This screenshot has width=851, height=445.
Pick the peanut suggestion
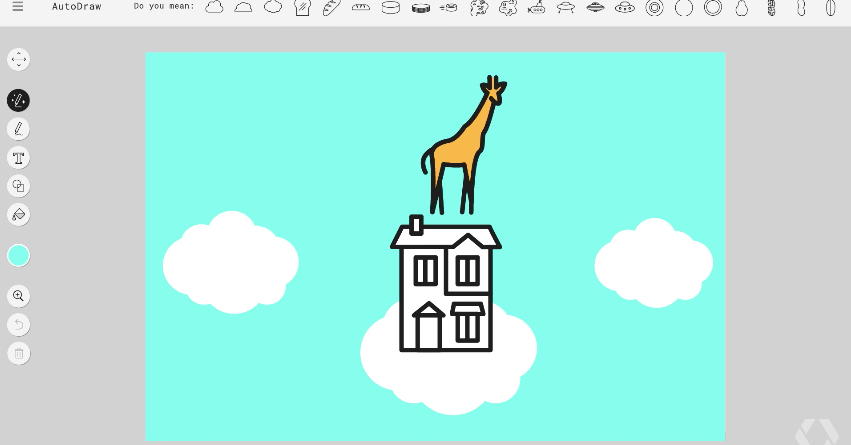(x=801, y=8)
